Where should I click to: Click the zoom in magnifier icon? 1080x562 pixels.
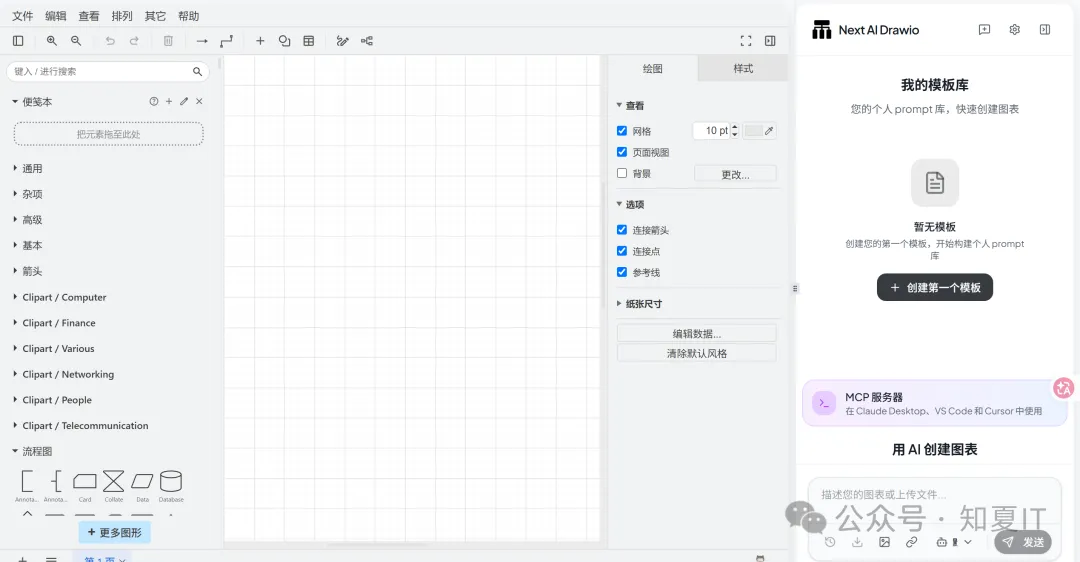(52, 41)
